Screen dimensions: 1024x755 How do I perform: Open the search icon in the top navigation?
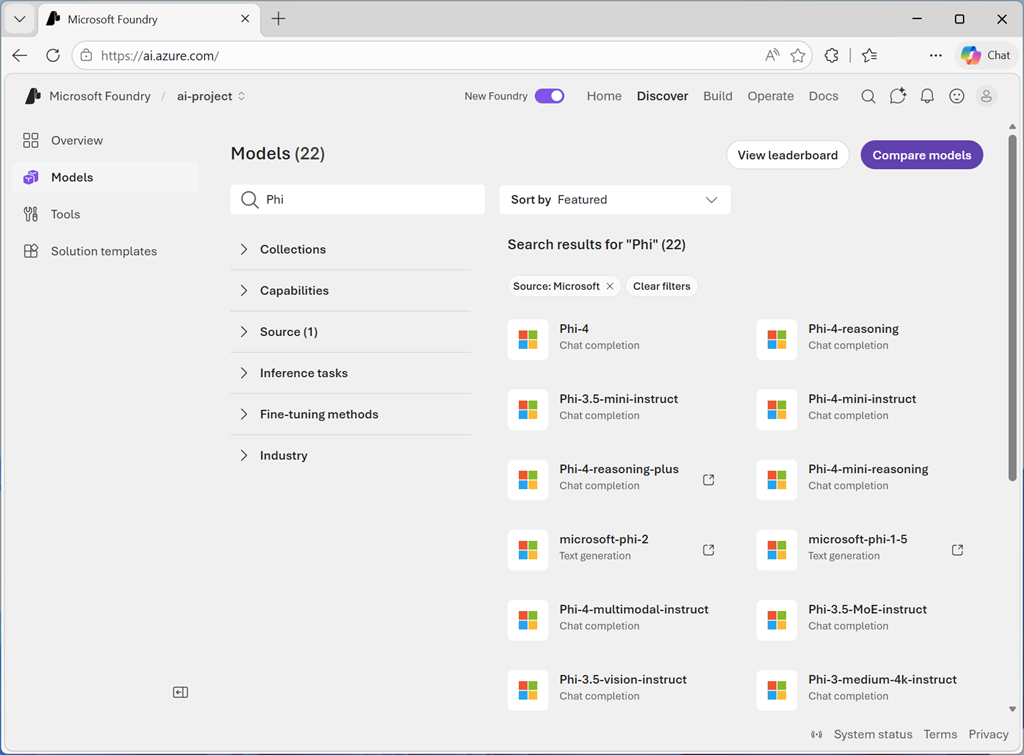point(868,96)
